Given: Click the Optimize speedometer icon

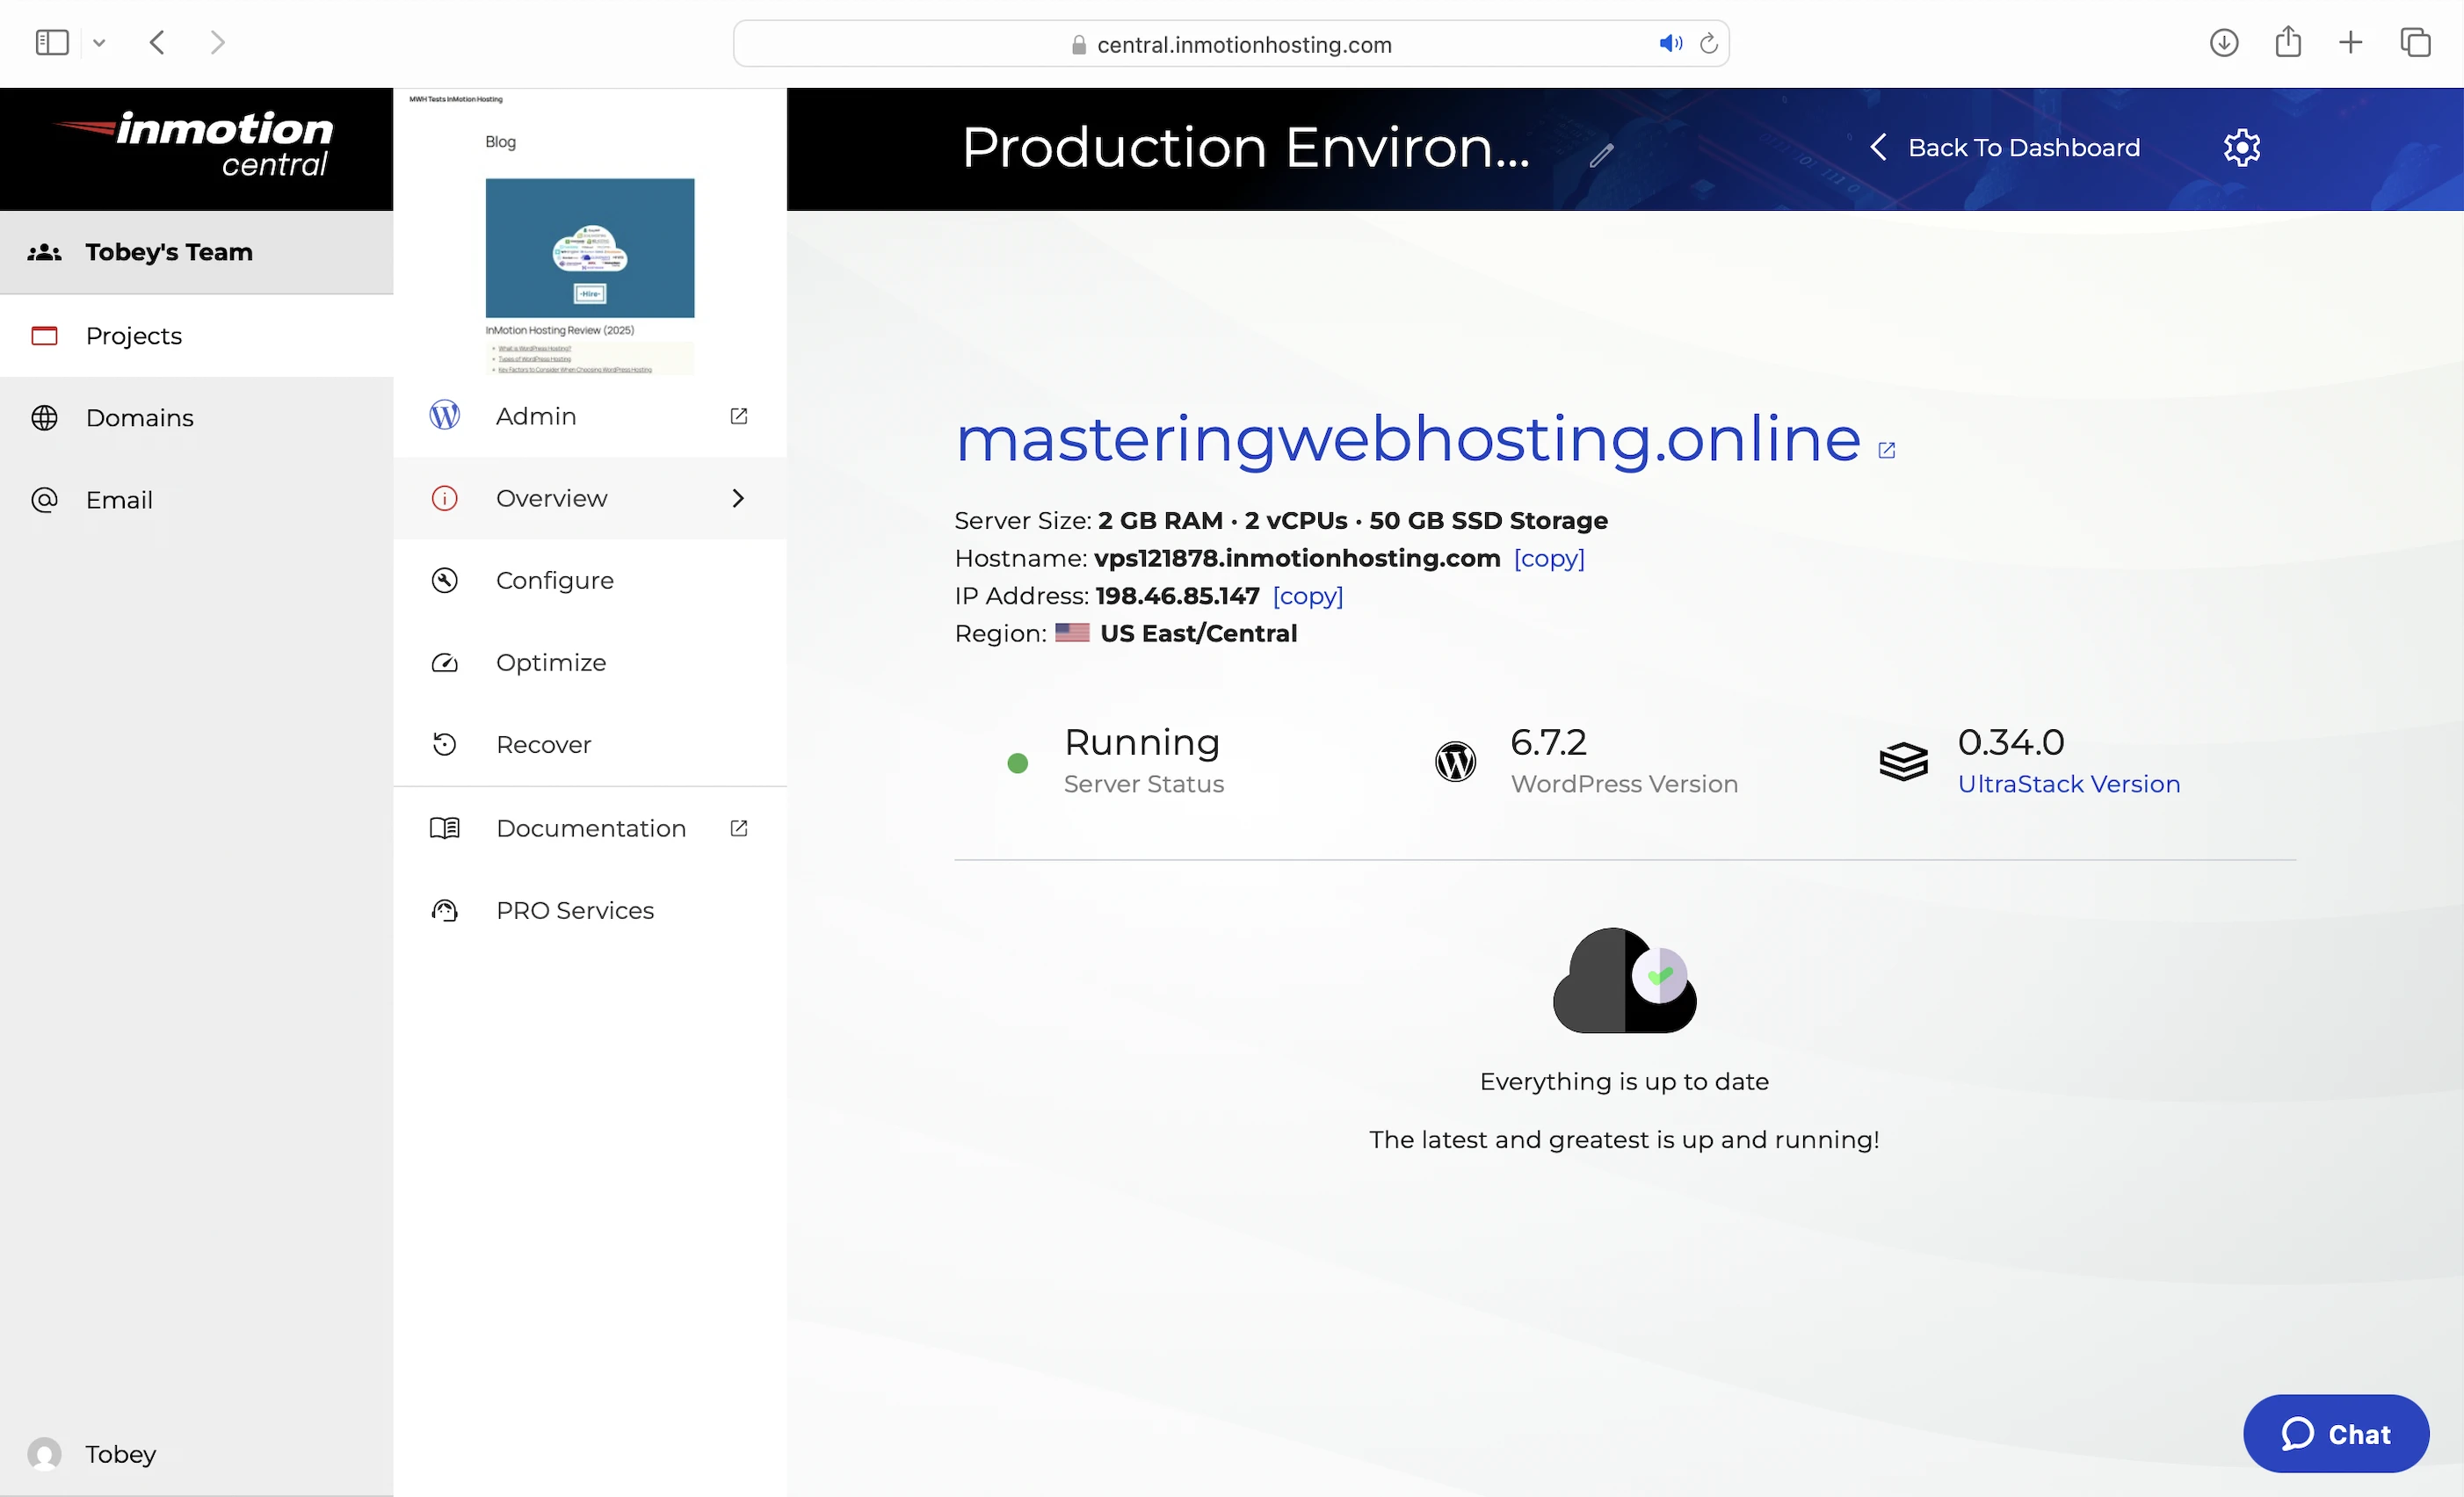Looking at the screenshot, I should [x=444, y=663].
